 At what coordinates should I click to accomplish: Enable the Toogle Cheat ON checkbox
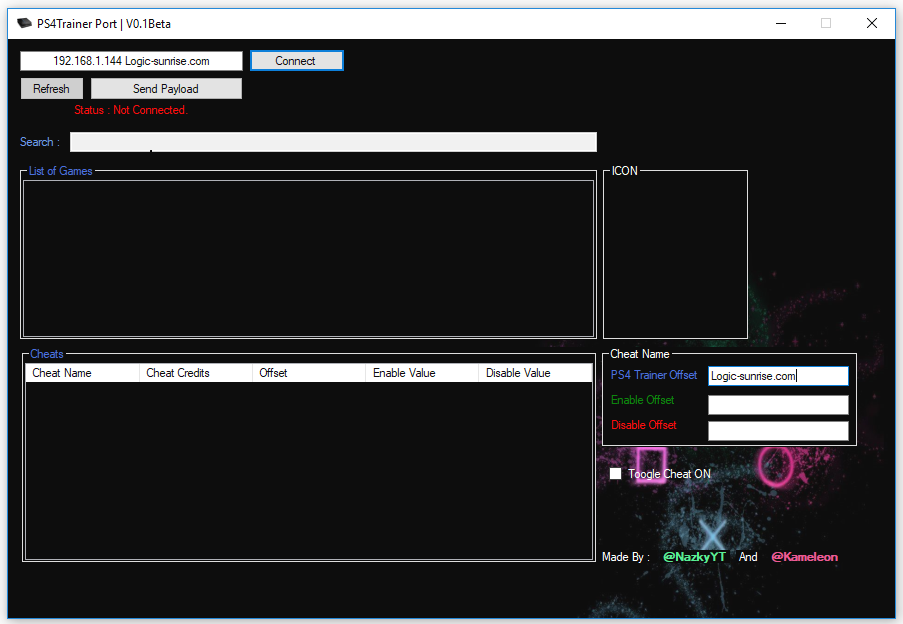point(616,474)
